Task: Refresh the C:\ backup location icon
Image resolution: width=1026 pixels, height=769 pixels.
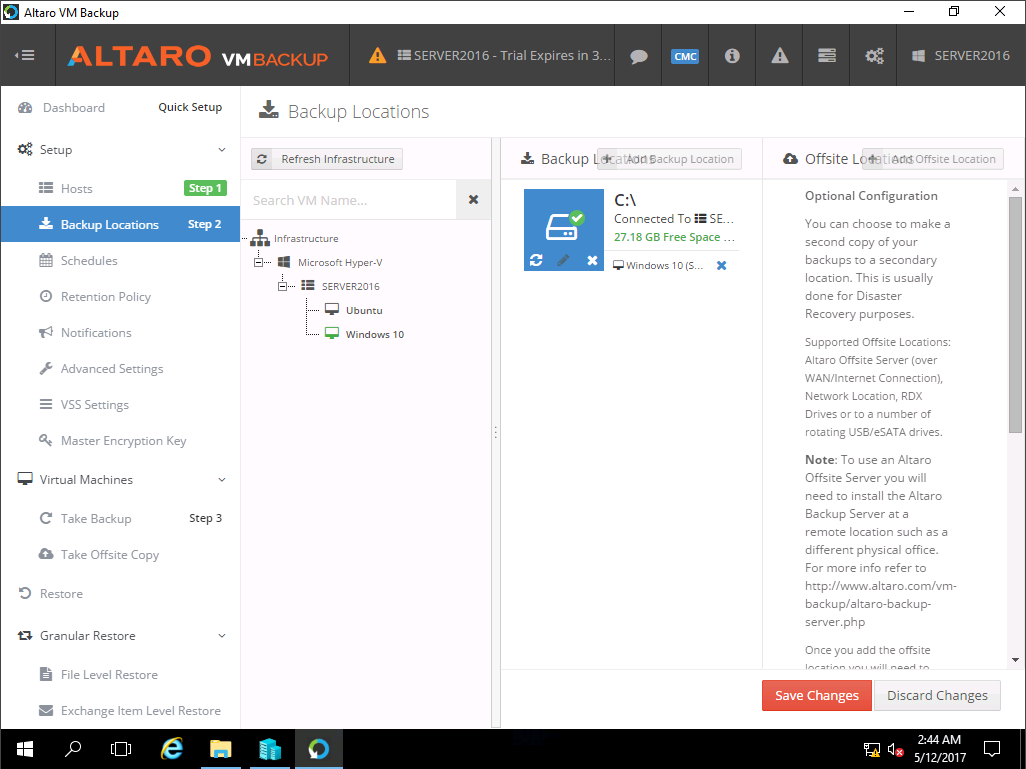Action: pos(536,260)
